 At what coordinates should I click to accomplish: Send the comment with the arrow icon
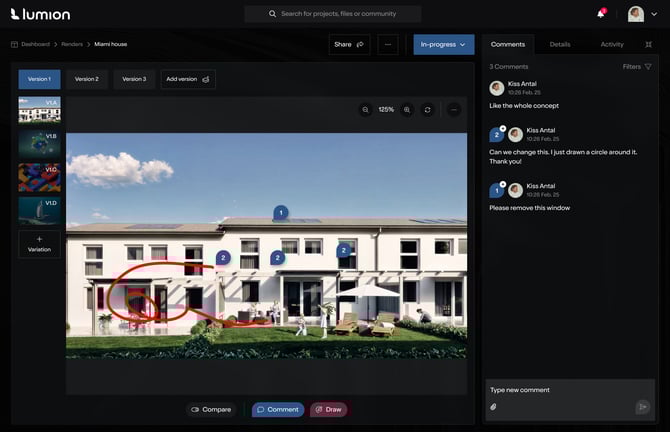coord(642,407)
